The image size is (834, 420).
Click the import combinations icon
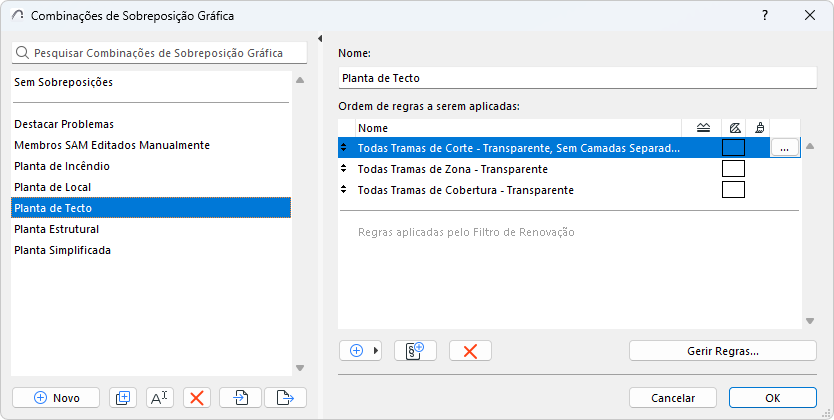[241, 397]
